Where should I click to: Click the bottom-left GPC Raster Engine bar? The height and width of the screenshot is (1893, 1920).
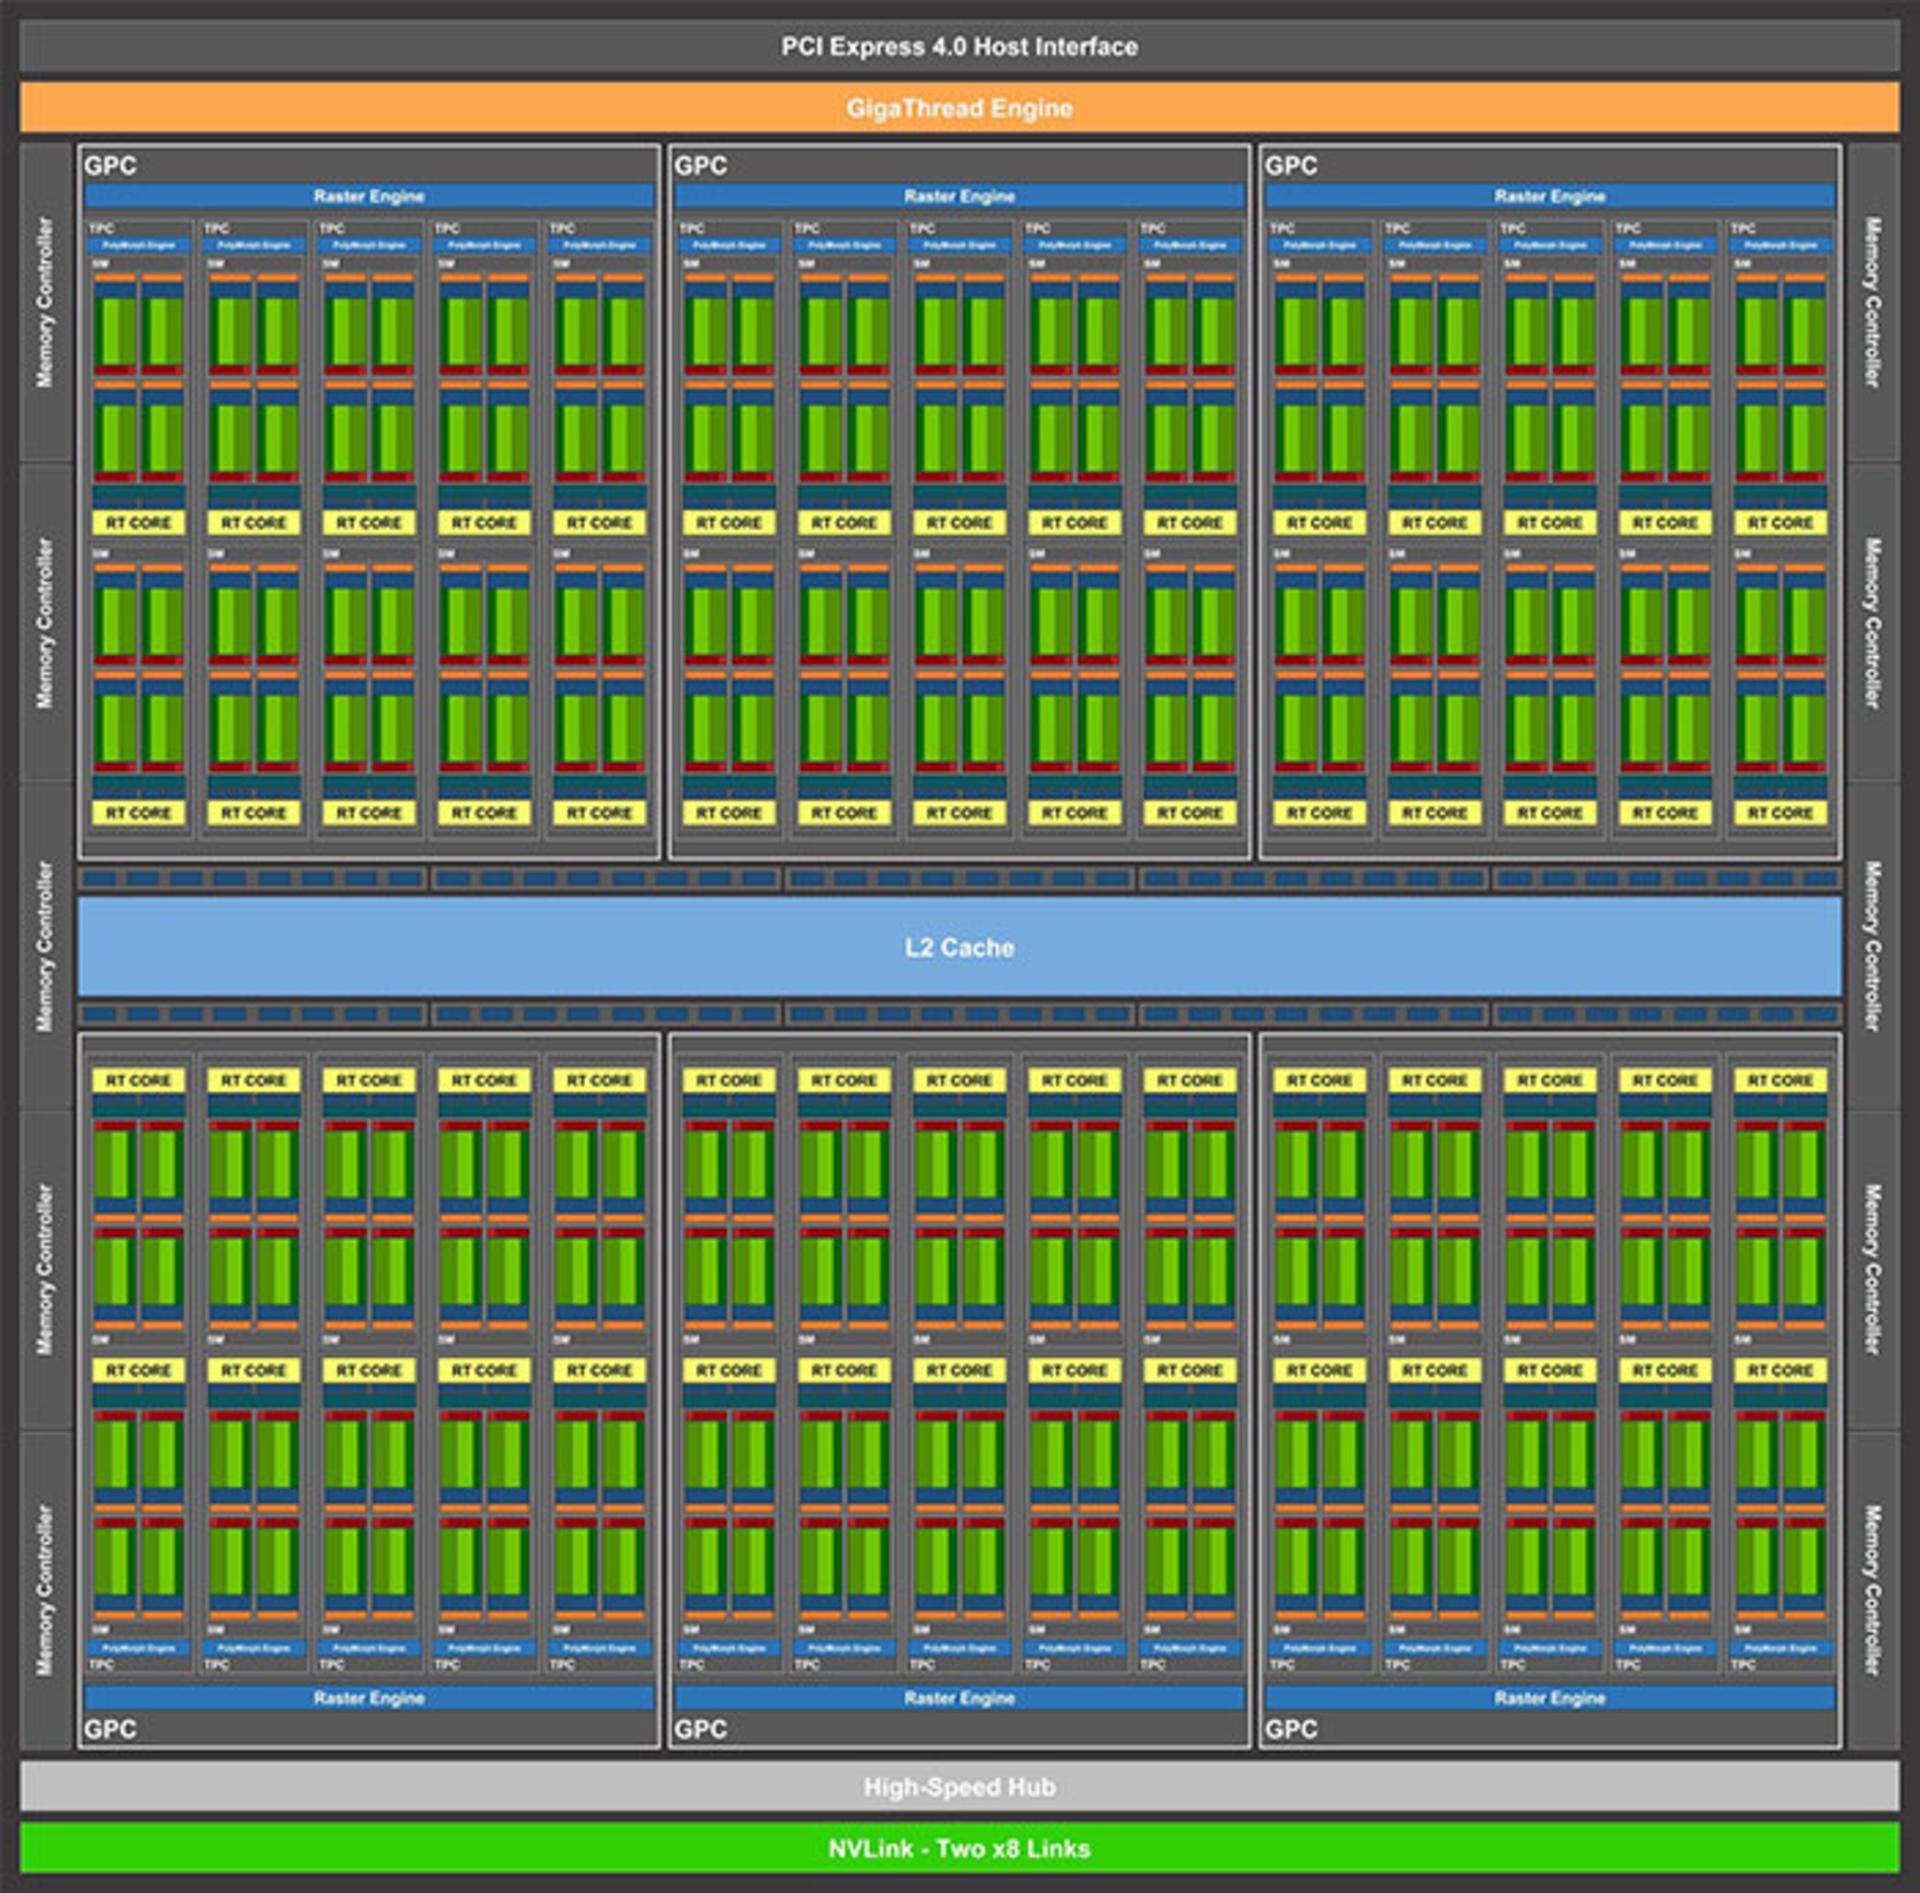click(369, 1698)
